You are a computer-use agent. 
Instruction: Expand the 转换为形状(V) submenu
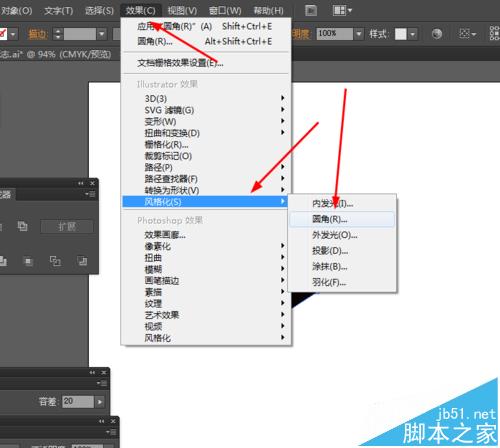pyautogui.click(x=206, y=190)
